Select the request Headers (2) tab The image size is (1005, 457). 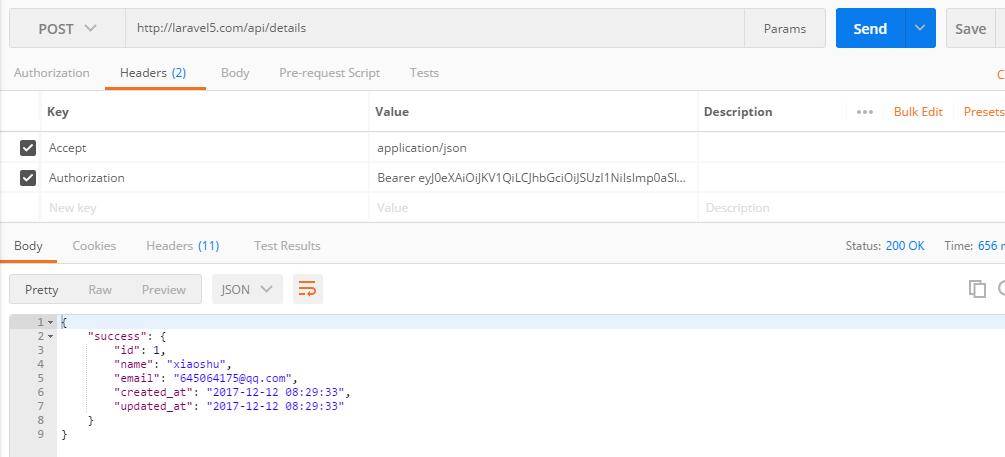(x=153, y=73)
